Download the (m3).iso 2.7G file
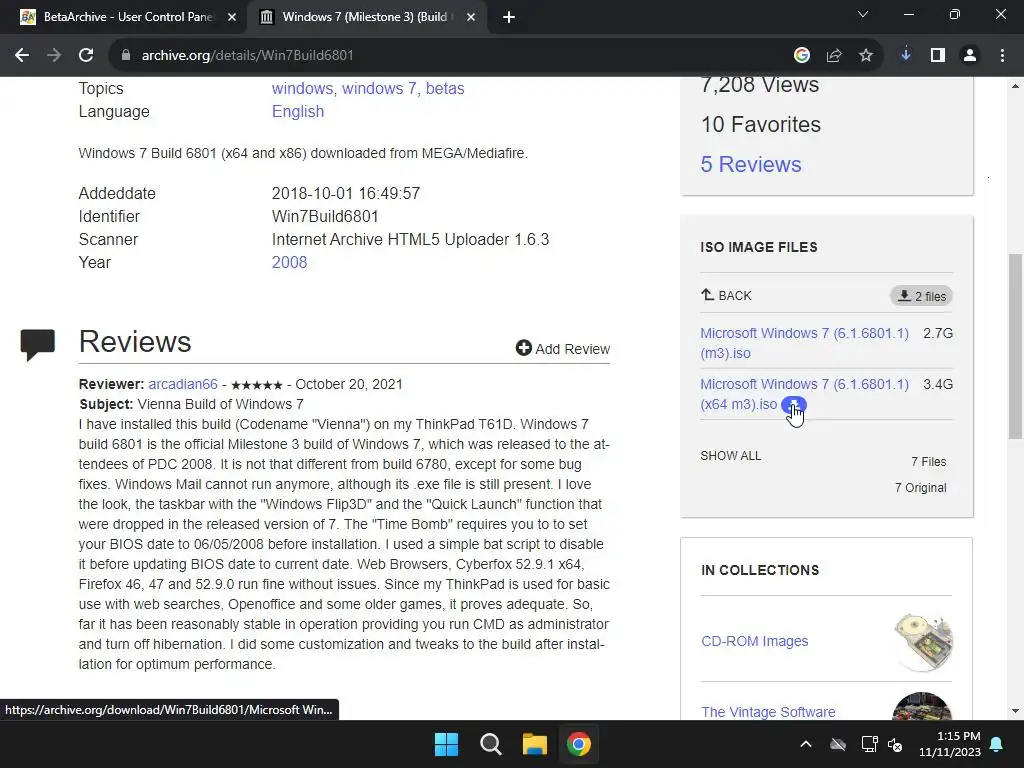Viewport: 1024px width, 768px height. tap(804, 343)
